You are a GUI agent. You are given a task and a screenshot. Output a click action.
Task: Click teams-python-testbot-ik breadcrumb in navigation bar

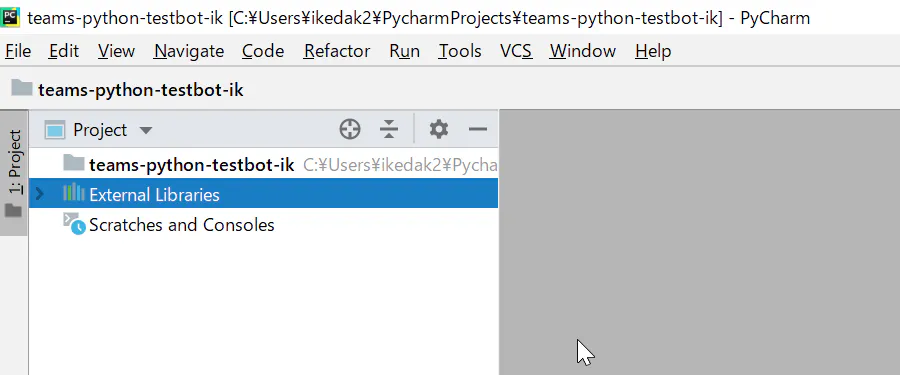141,90
